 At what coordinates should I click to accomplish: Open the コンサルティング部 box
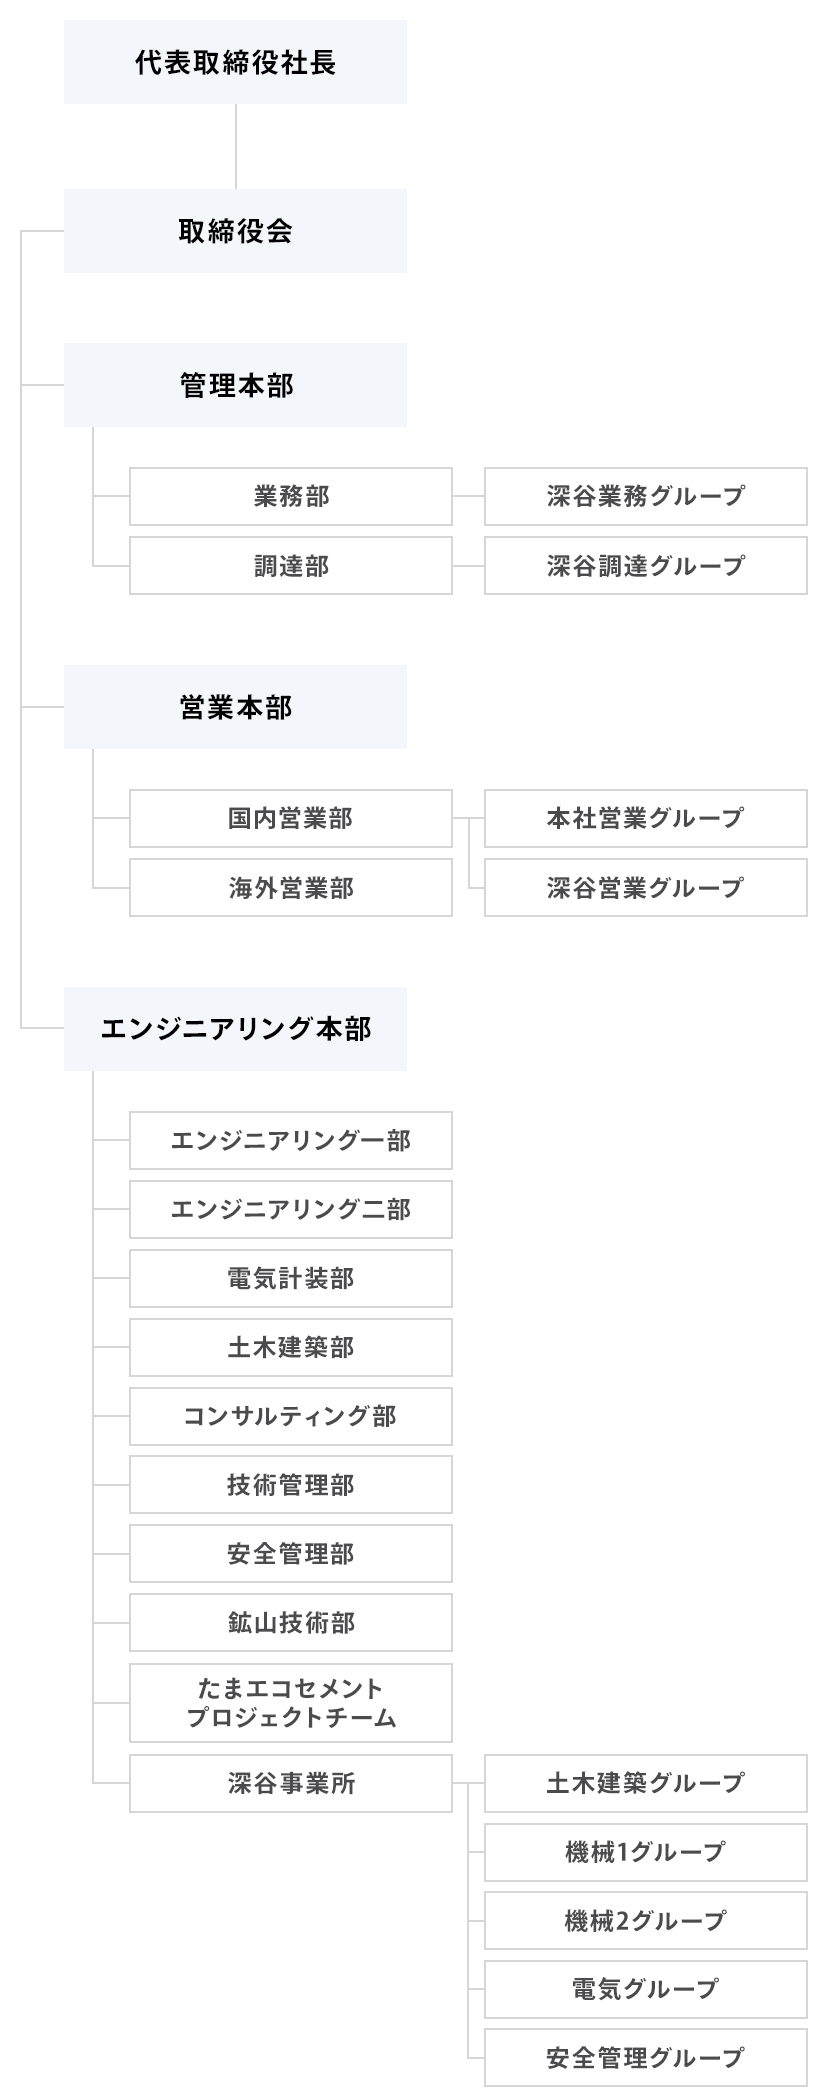pyautogui.click(x=290, y=1416)
